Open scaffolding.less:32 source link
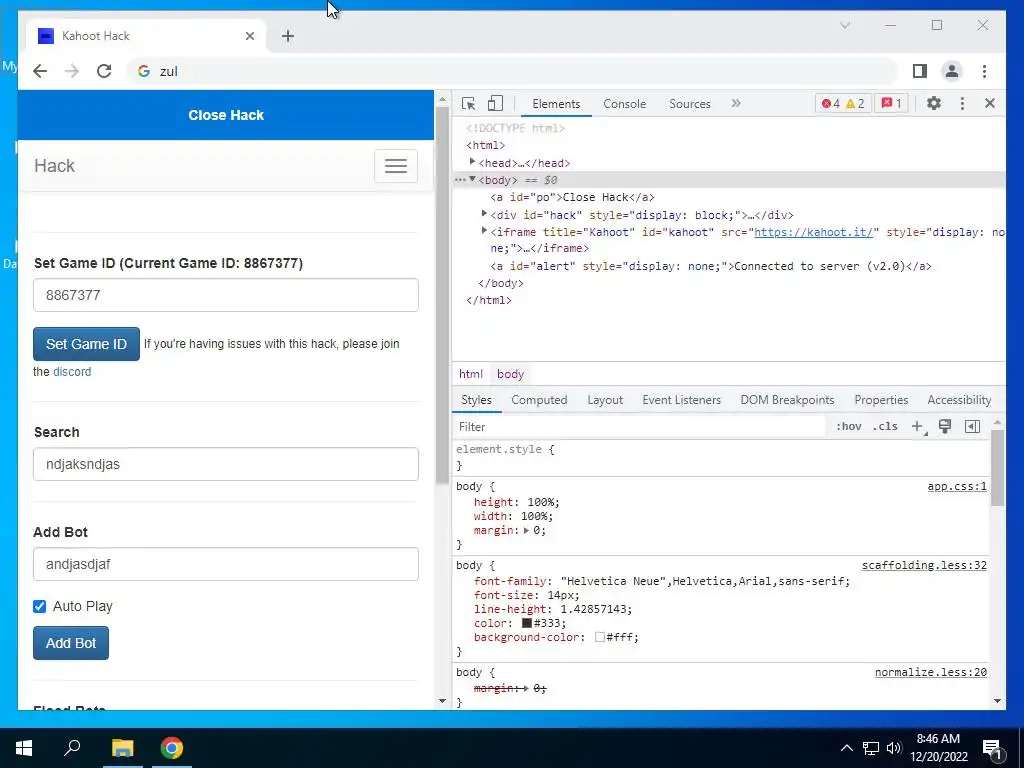Screen dimensions: 1024x768 click(x=924, y=566)
